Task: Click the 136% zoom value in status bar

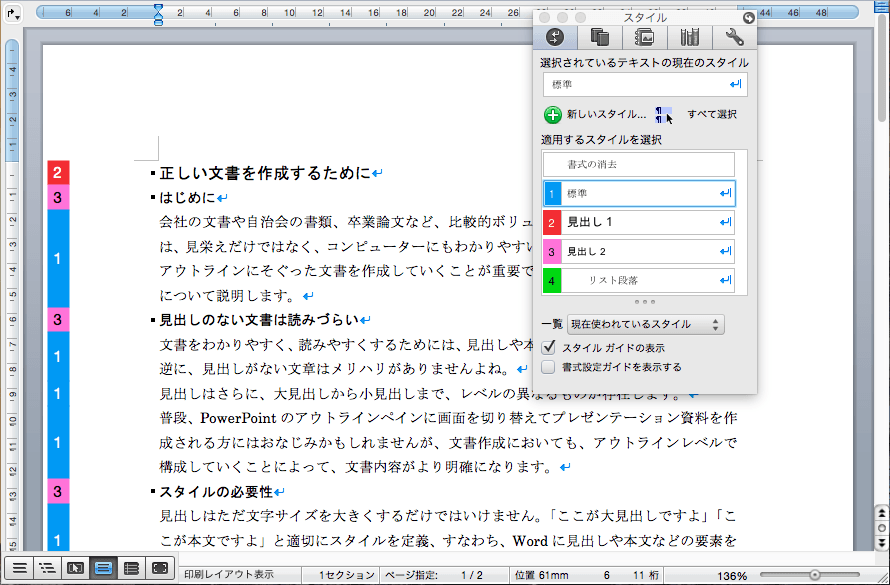Action: (732, 575)
